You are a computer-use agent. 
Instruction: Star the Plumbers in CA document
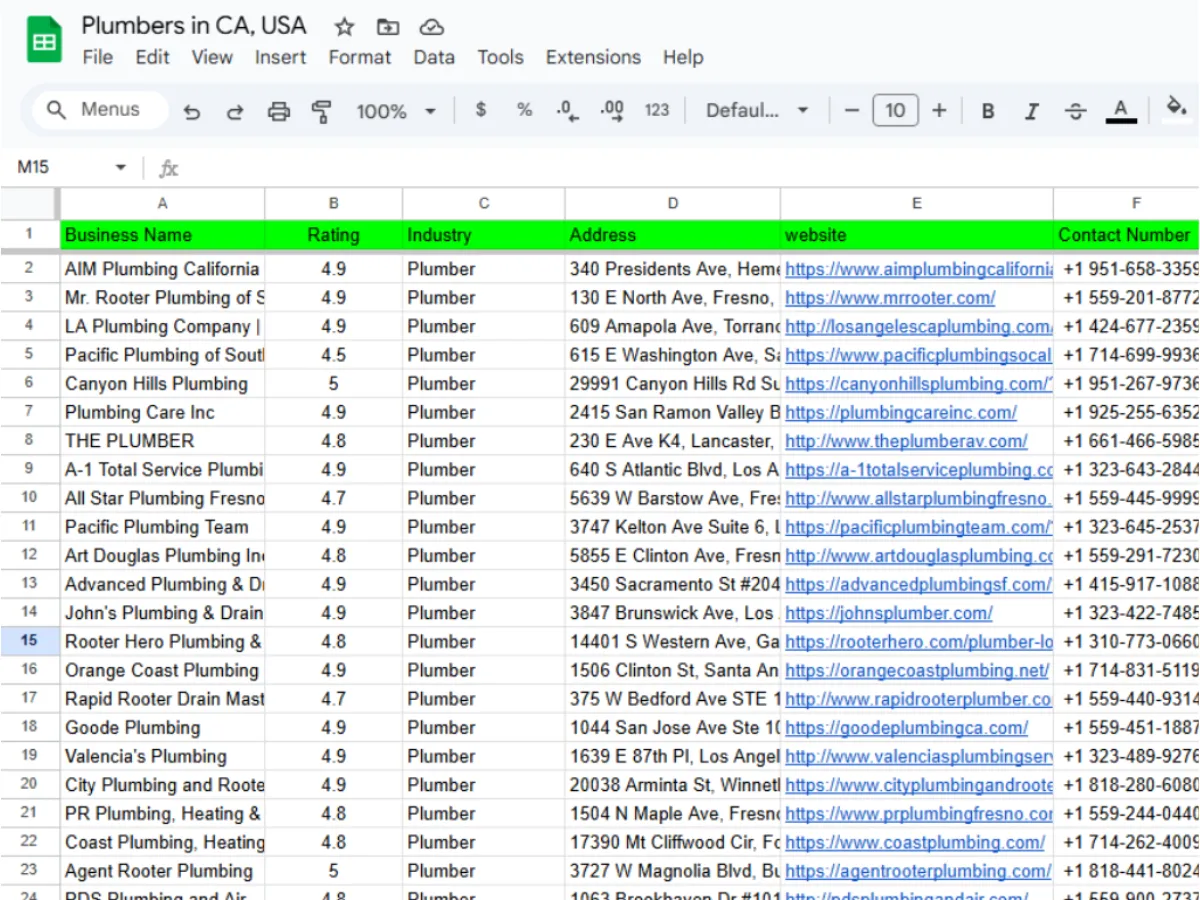(x=344, y=27)
